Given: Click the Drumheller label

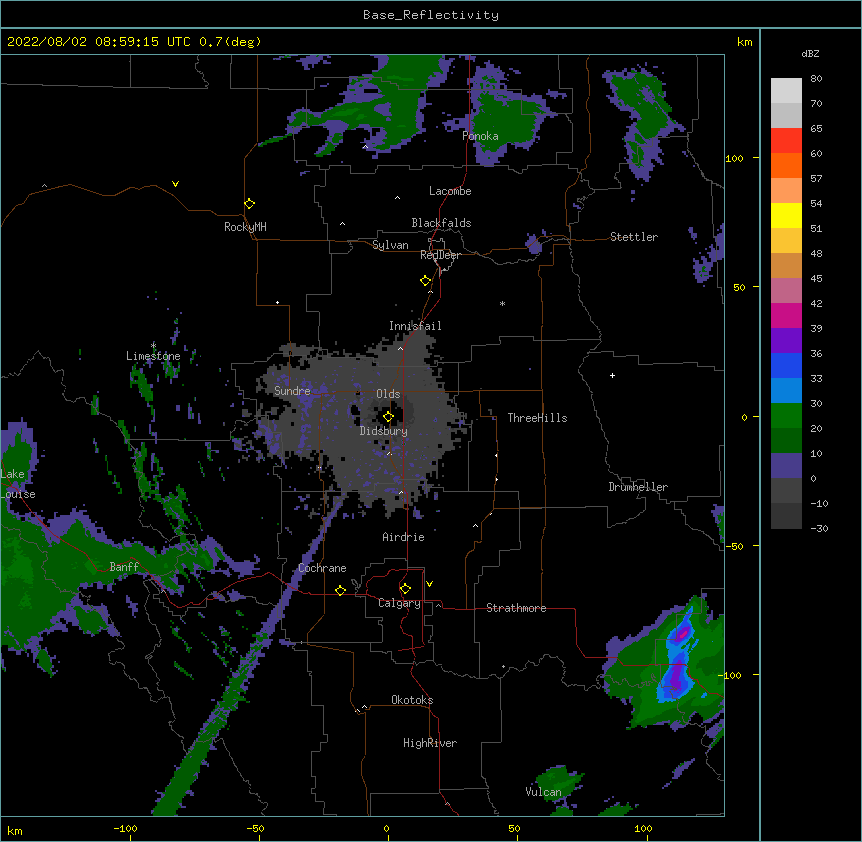Looking at the screenshot, I should coord(638,487).
